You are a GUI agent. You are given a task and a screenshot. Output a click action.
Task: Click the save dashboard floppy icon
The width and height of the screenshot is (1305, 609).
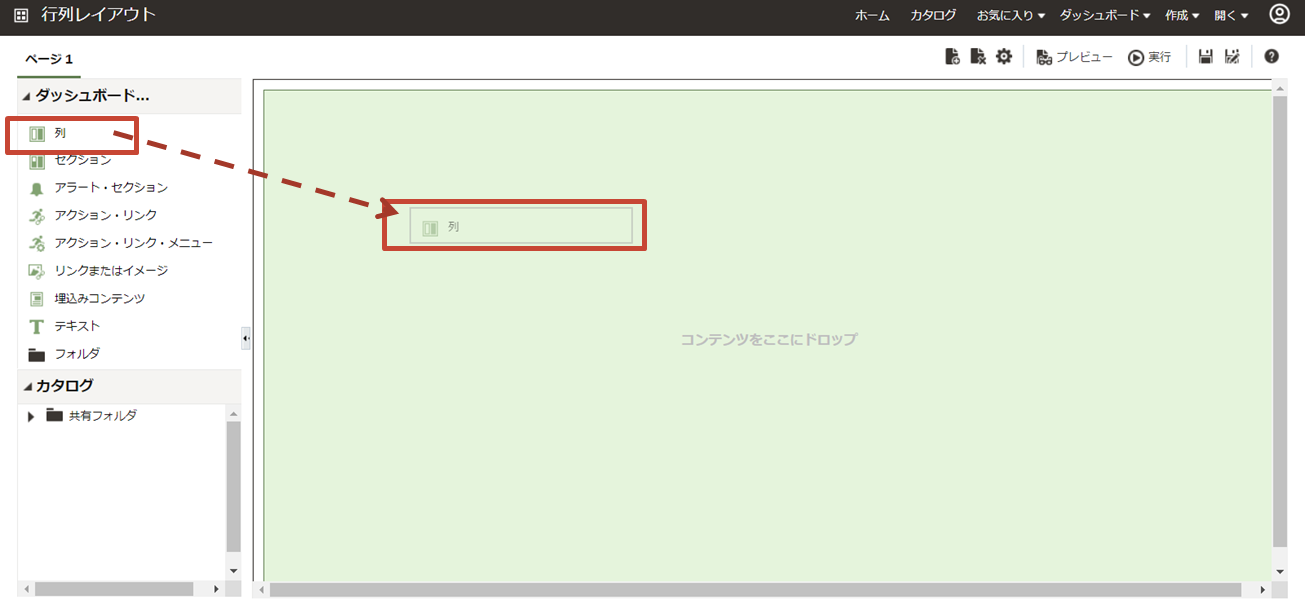[1206, 57]
